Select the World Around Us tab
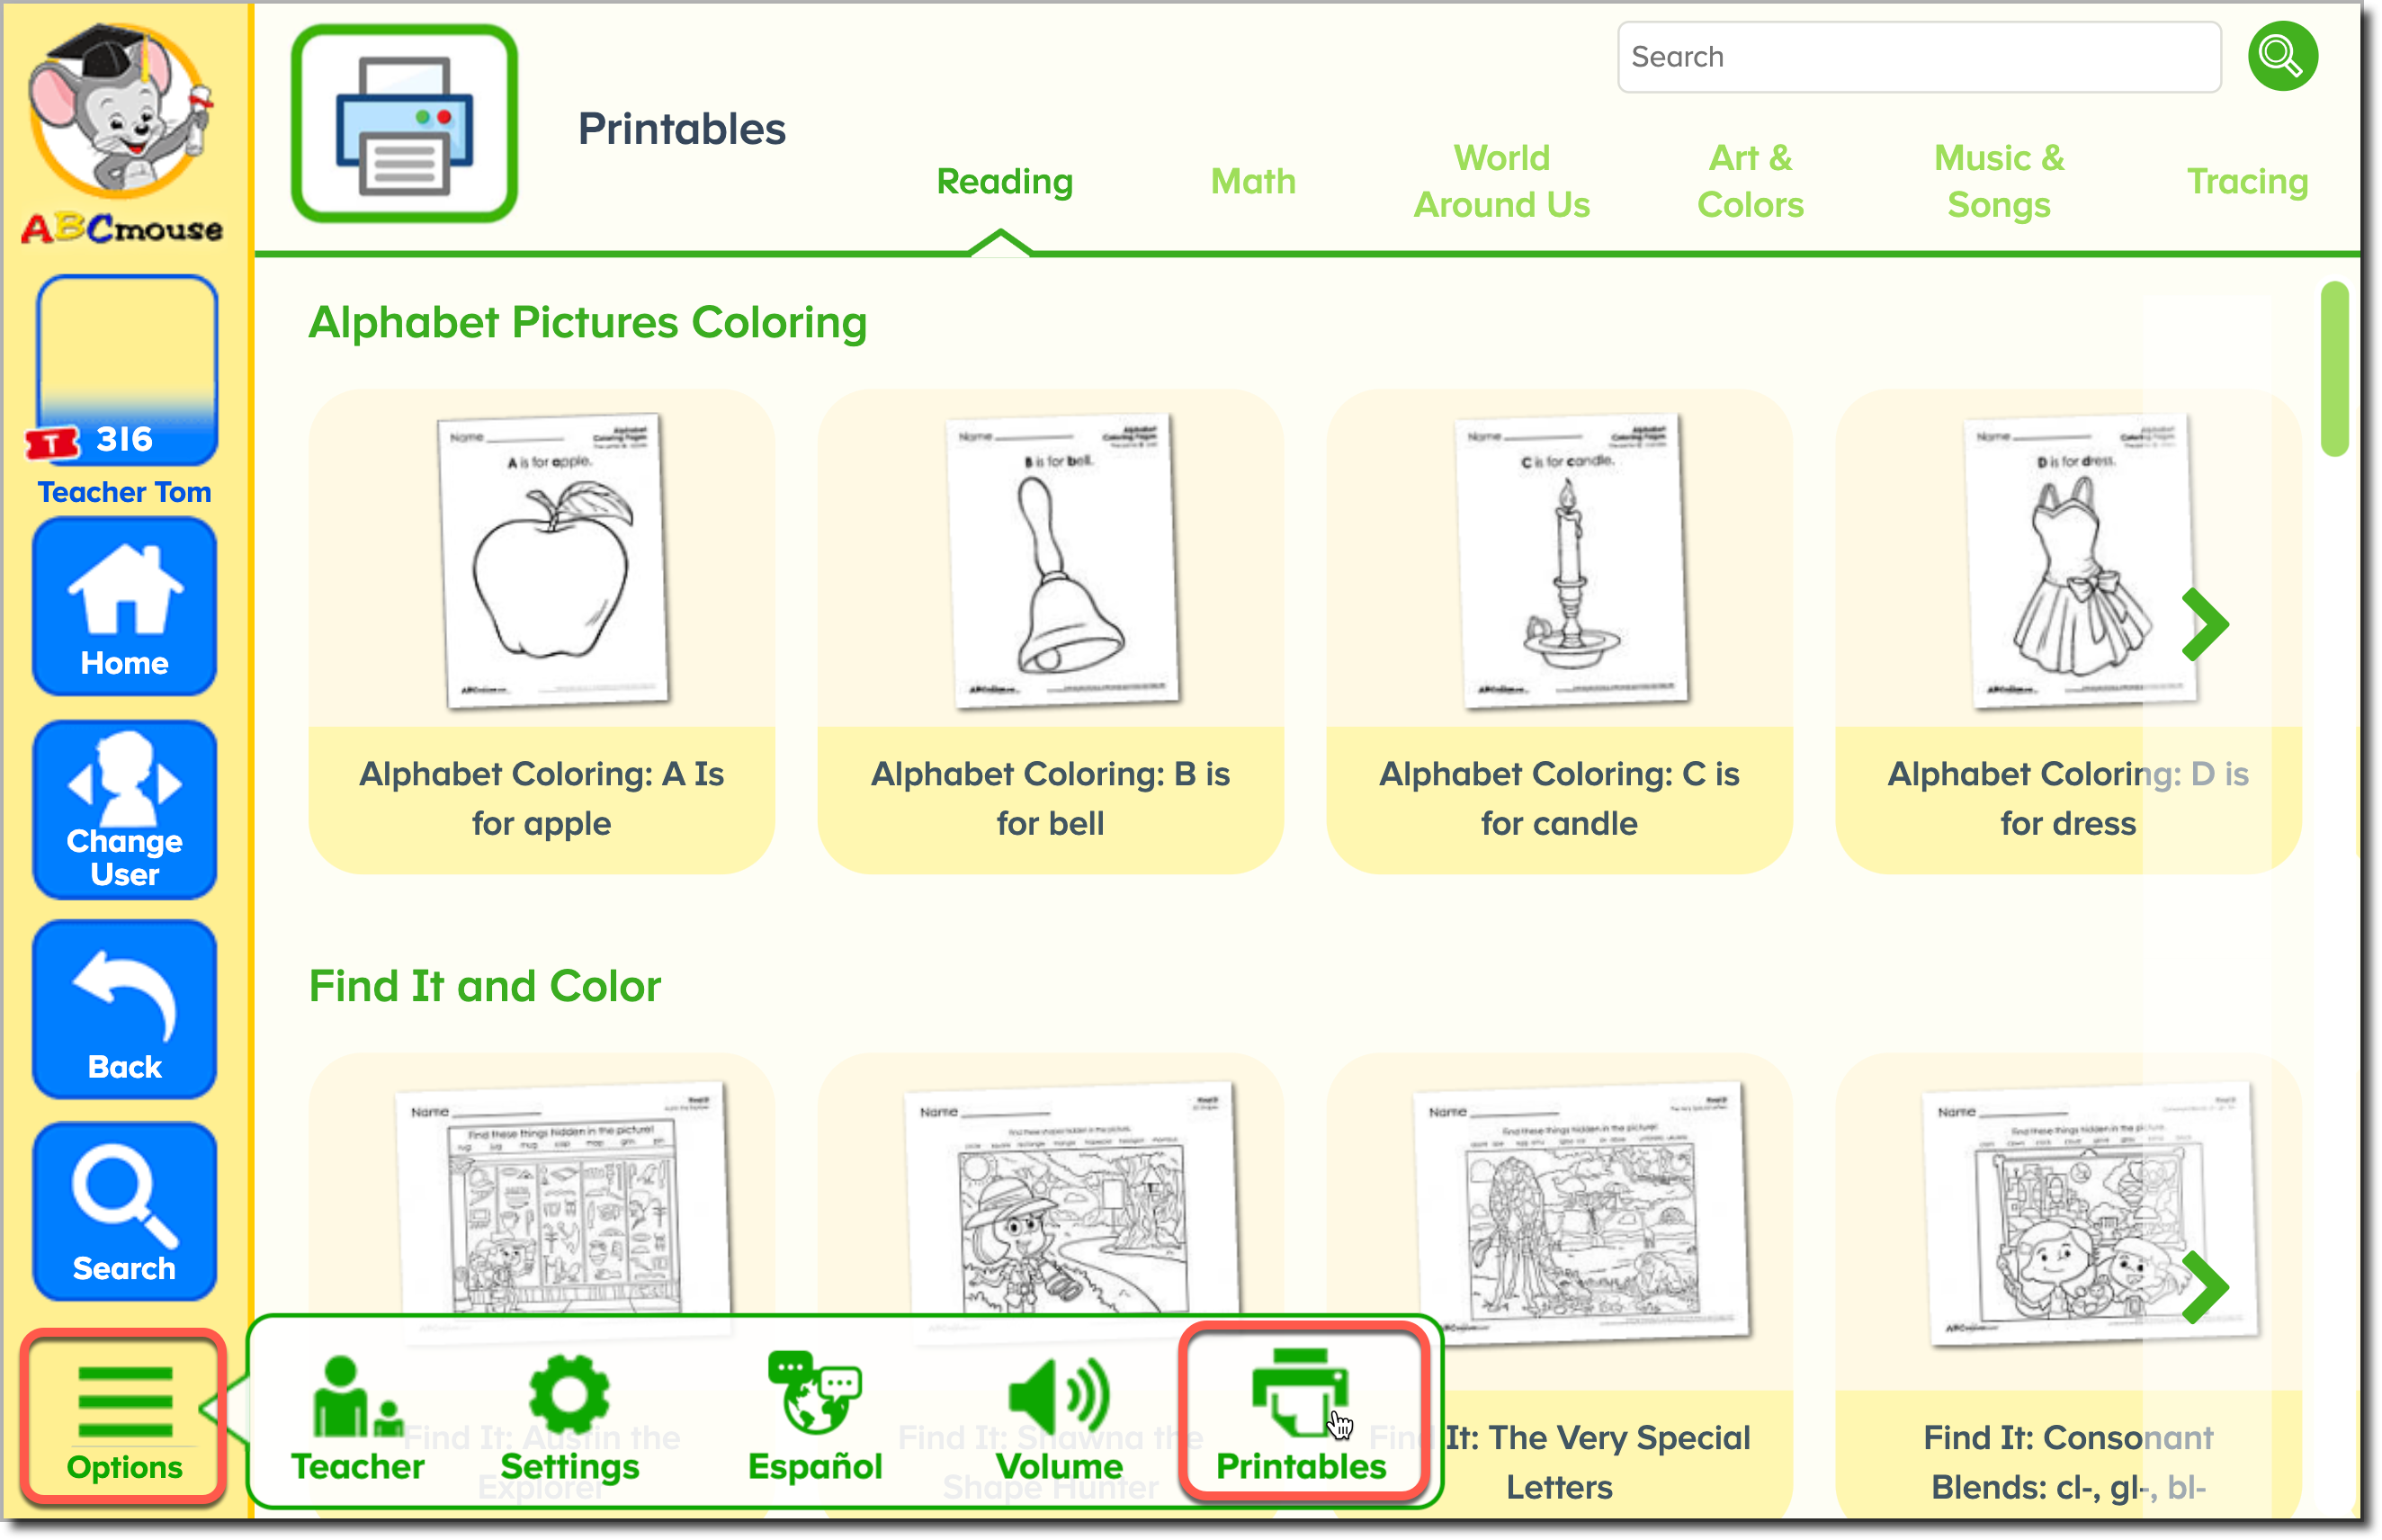This screenshot has height=1540, width=2382. pos(1500,182)
